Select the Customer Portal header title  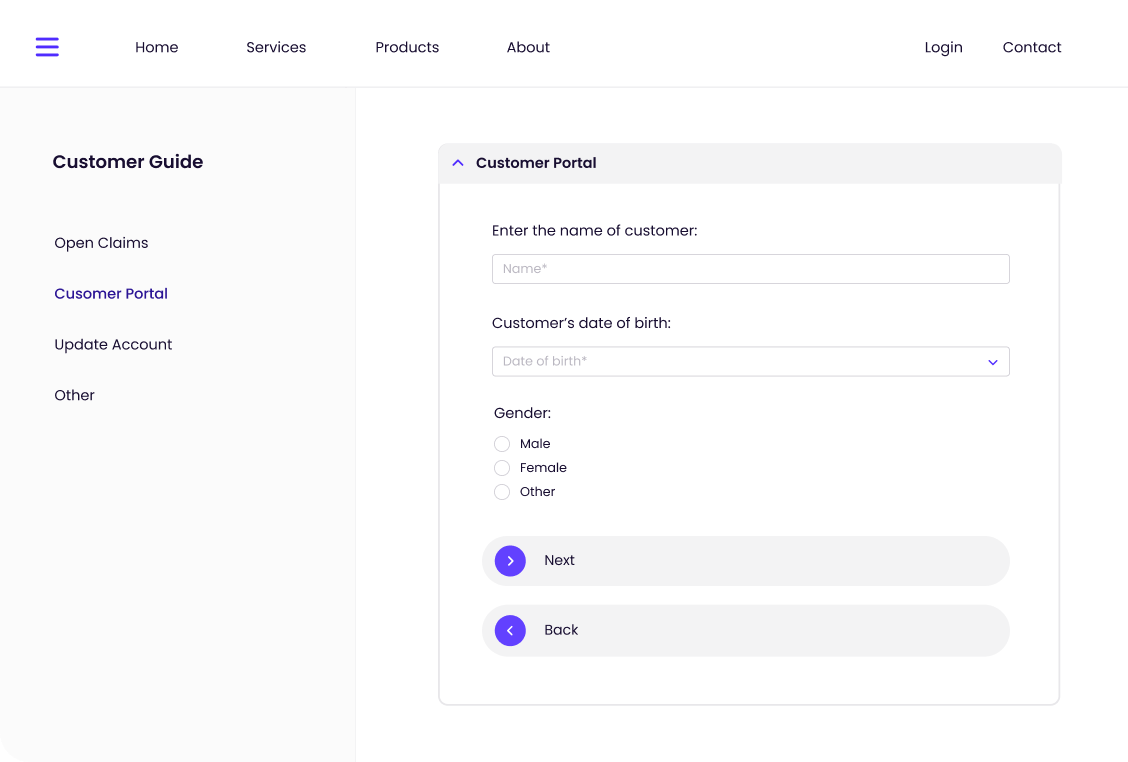point(536,163)
